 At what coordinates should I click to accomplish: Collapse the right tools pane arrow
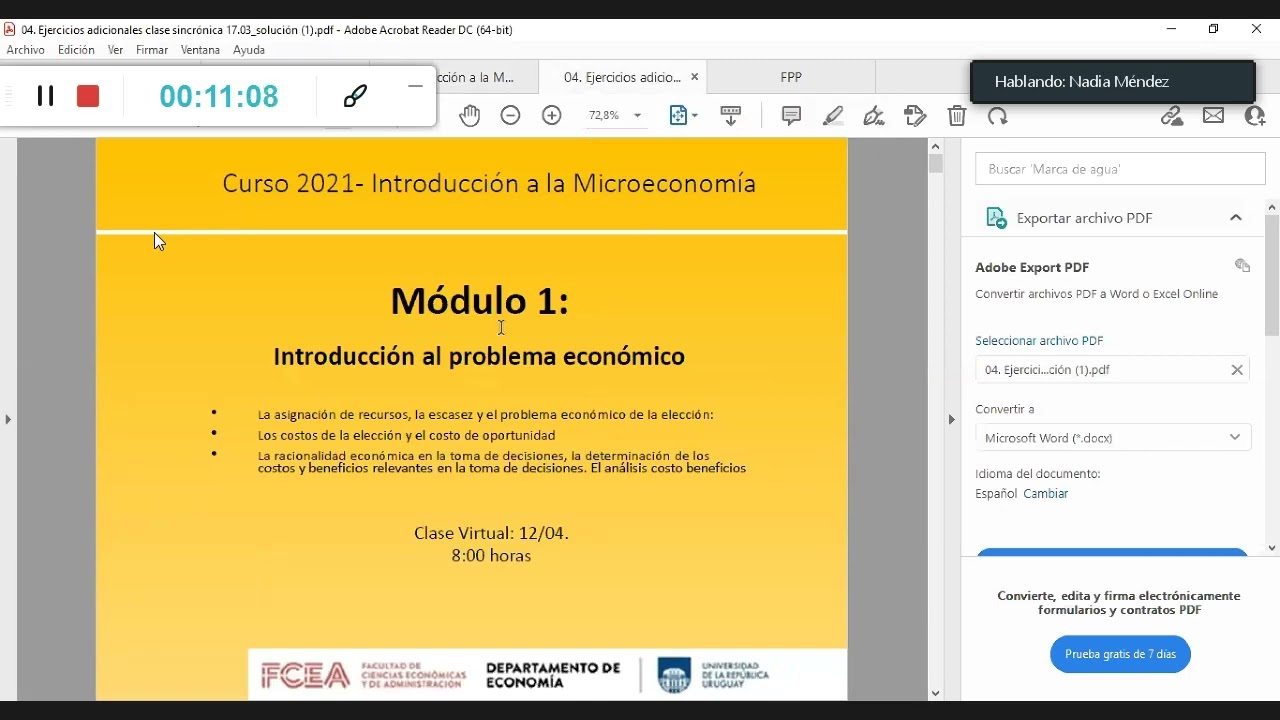click(951, 419)
